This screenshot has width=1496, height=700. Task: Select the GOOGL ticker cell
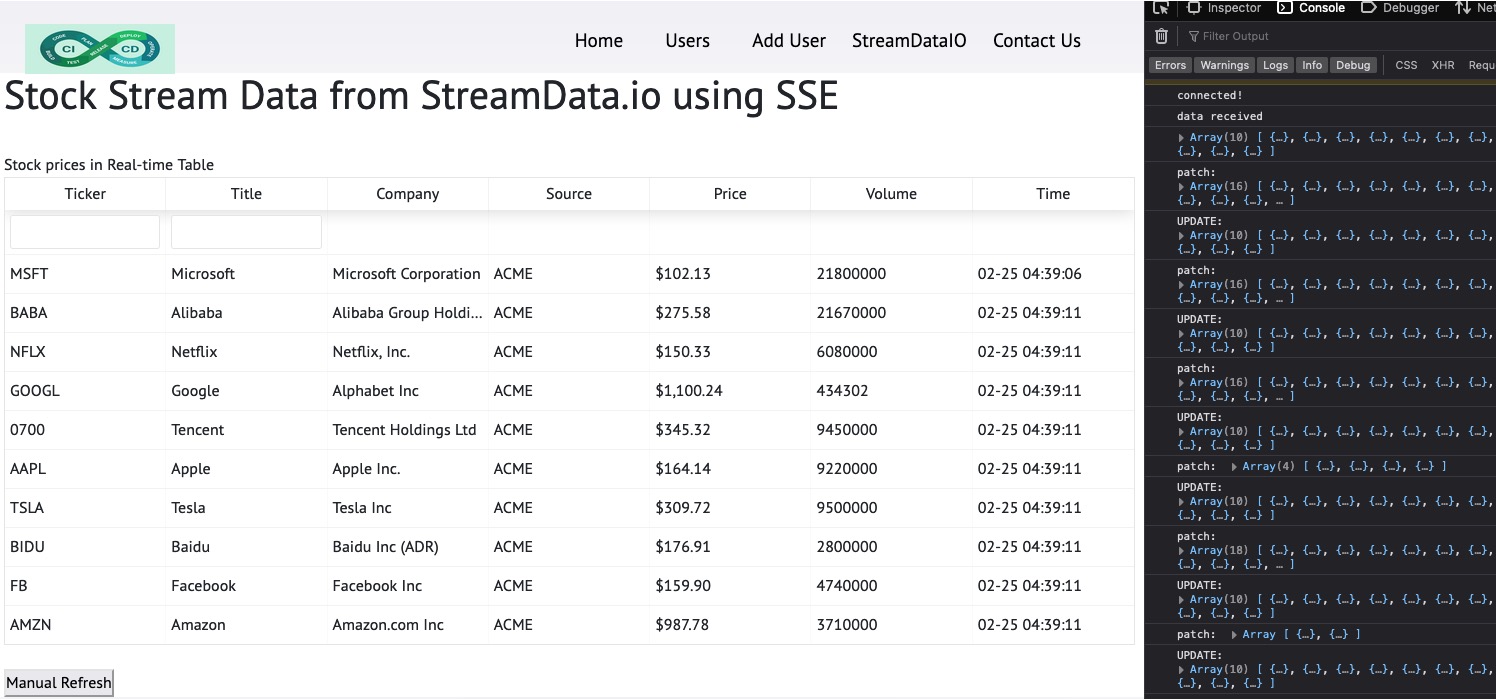tap(85, 391)
